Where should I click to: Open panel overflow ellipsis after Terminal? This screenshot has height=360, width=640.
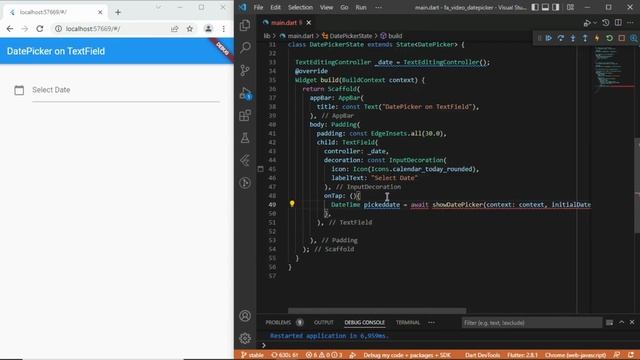(431, 322)
